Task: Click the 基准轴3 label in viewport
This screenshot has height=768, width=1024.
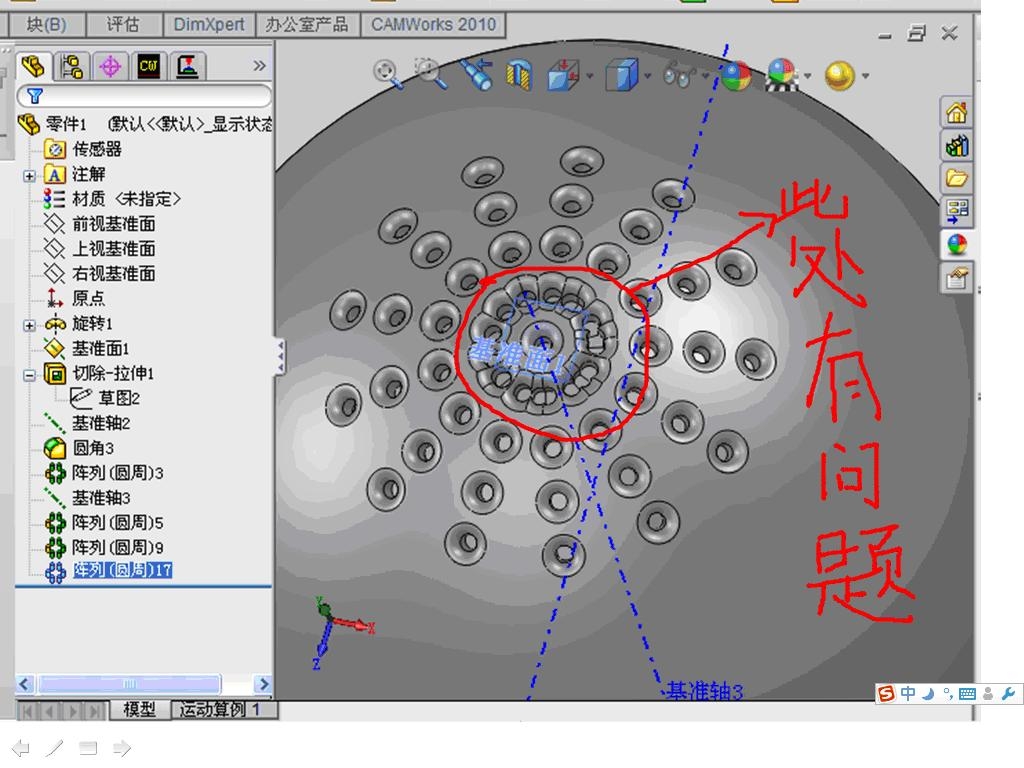Action: coord(704,691)
